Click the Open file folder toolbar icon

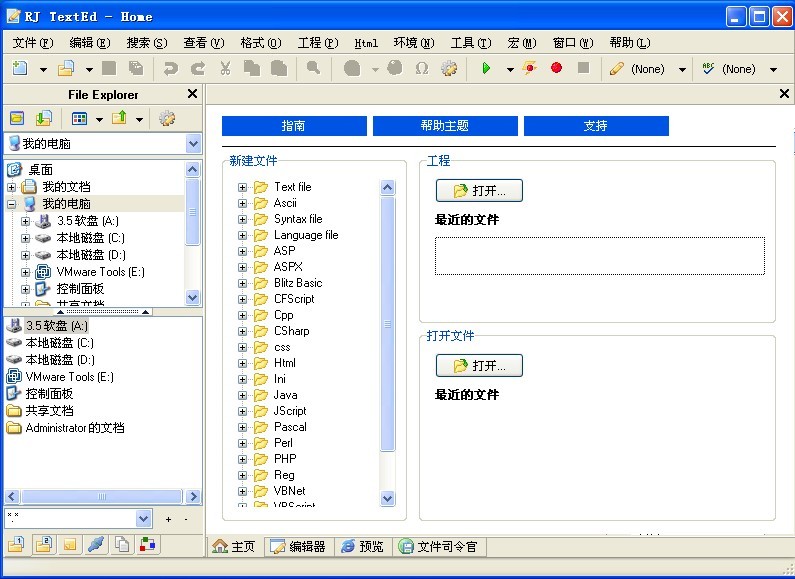(x=66, y=69)
